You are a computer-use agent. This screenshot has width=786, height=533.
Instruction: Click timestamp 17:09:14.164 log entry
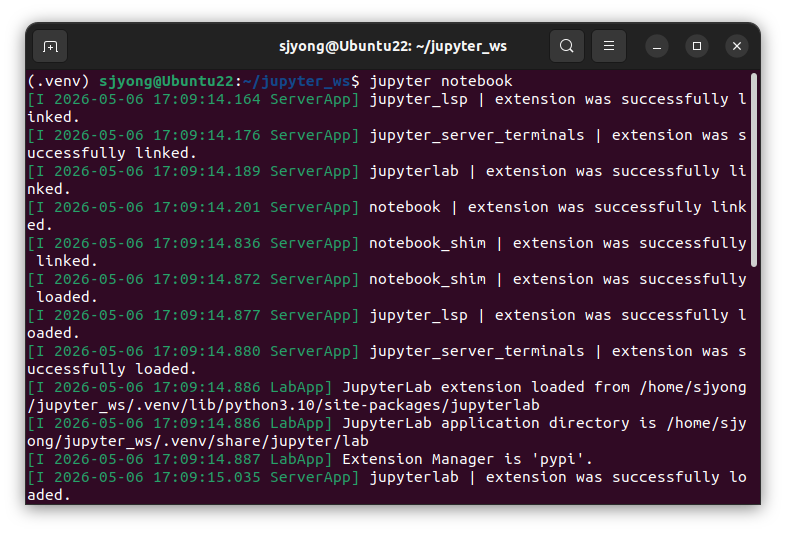click(x=207, y=99)
